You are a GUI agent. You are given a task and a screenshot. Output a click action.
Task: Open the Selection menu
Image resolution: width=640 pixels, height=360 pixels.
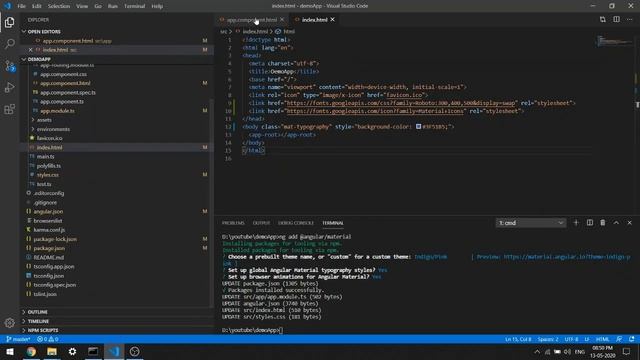coord(59,6)
